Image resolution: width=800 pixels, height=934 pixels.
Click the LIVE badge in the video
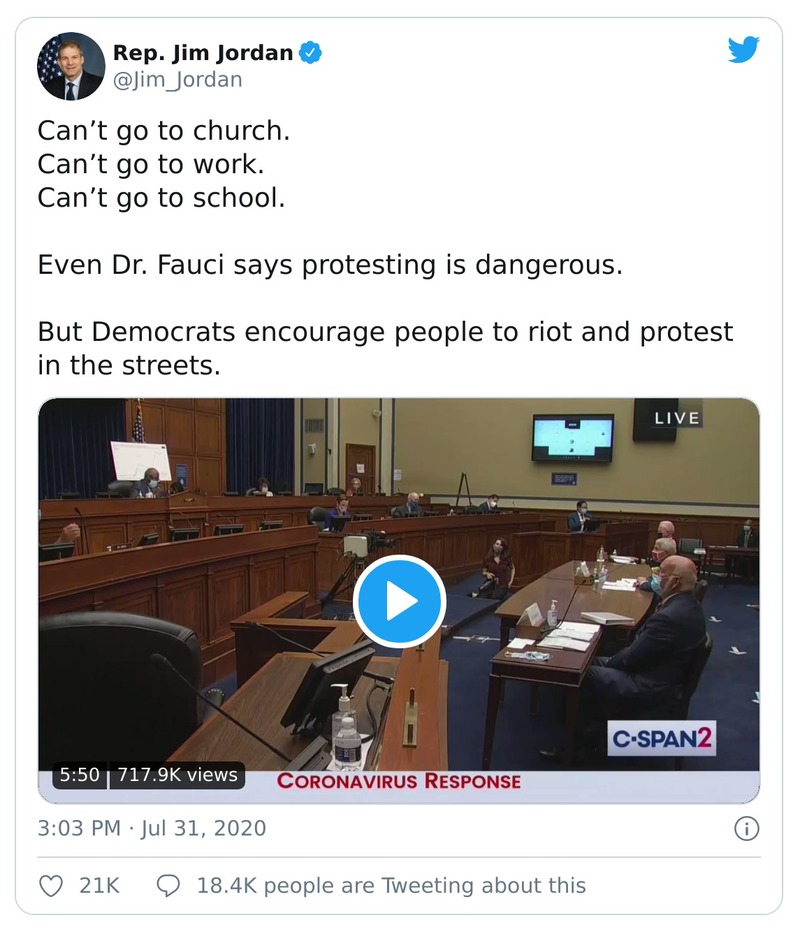click(677, 418)
